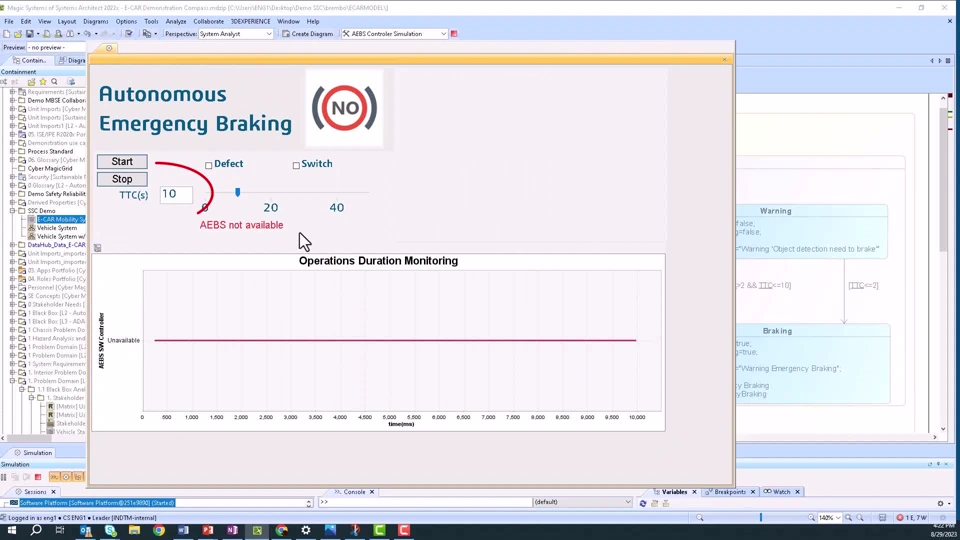Click the new folder icon in Containment toolbar
The height and width of the screenshot is (540, 960).
(31, 81)
